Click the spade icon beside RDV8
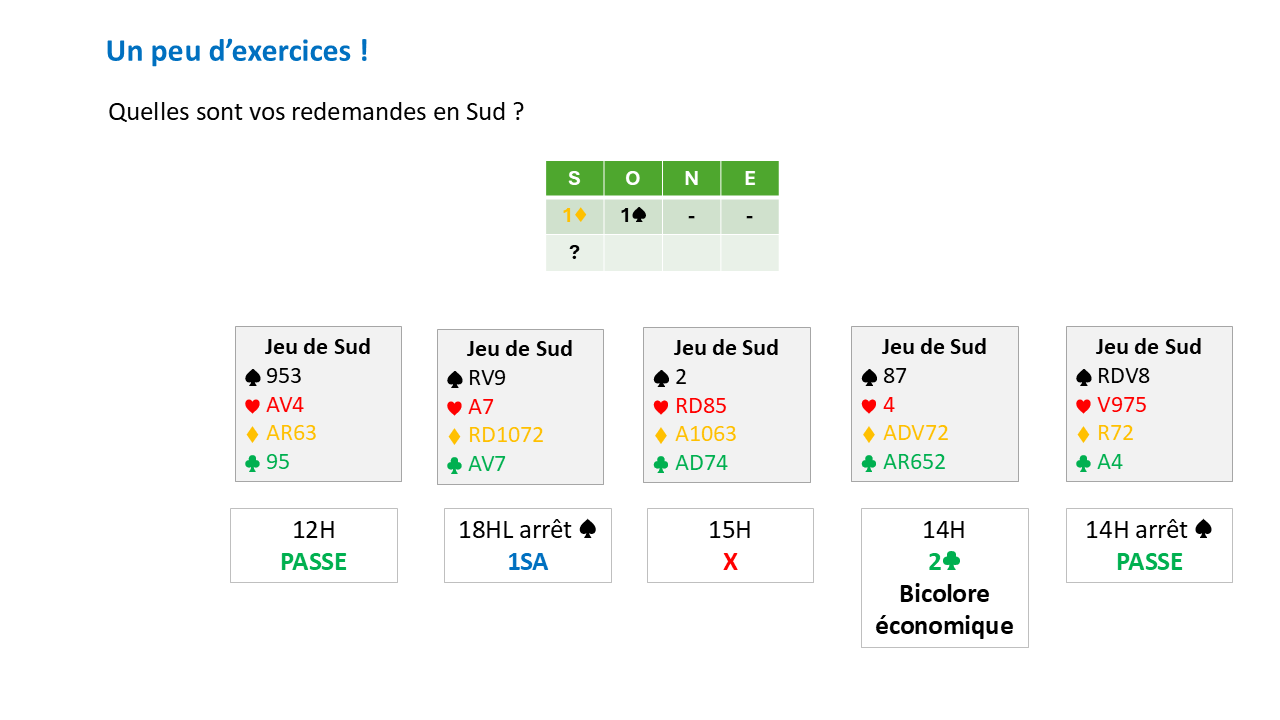Viewport: 1280px width, 720px height. tap(1083, 377)
